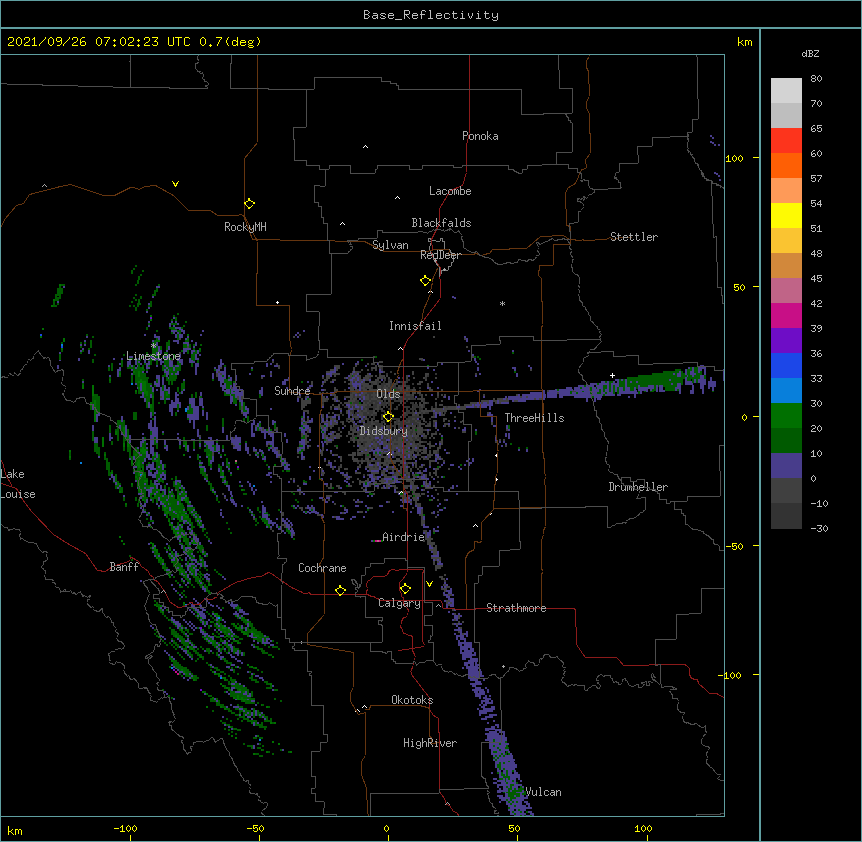Click the Didsbury label
Viewport: 862px width, 842px height.
pos(383,431)
